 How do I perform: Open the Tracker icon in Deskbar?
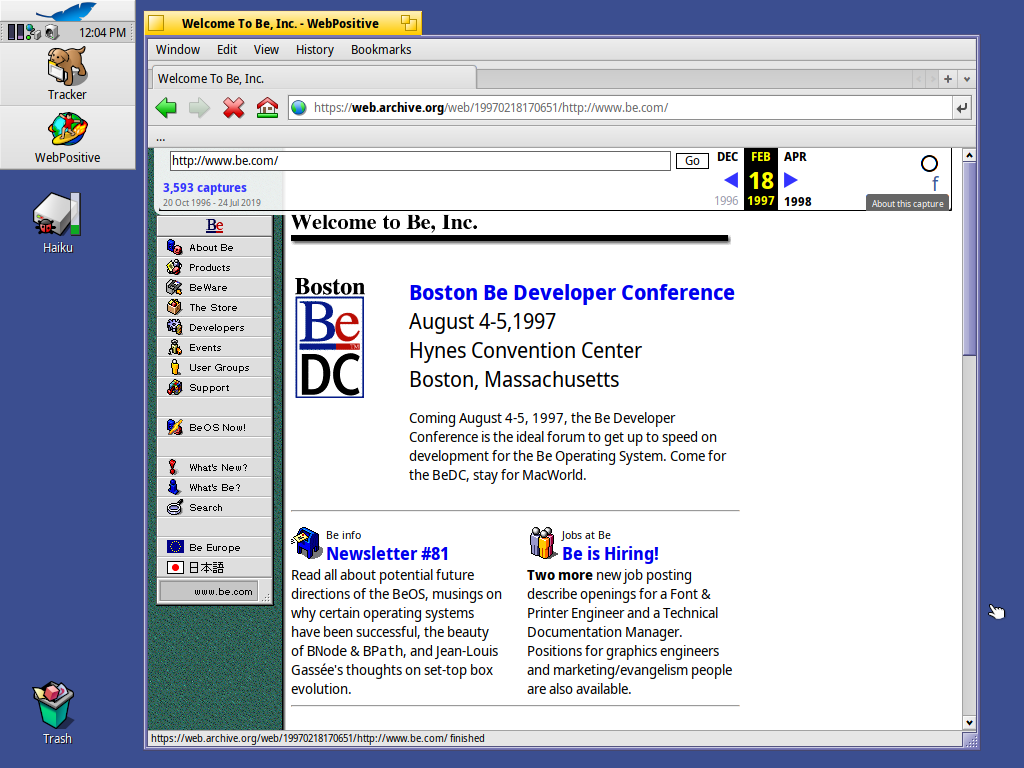pyautogui.click(x=67, y=73)
